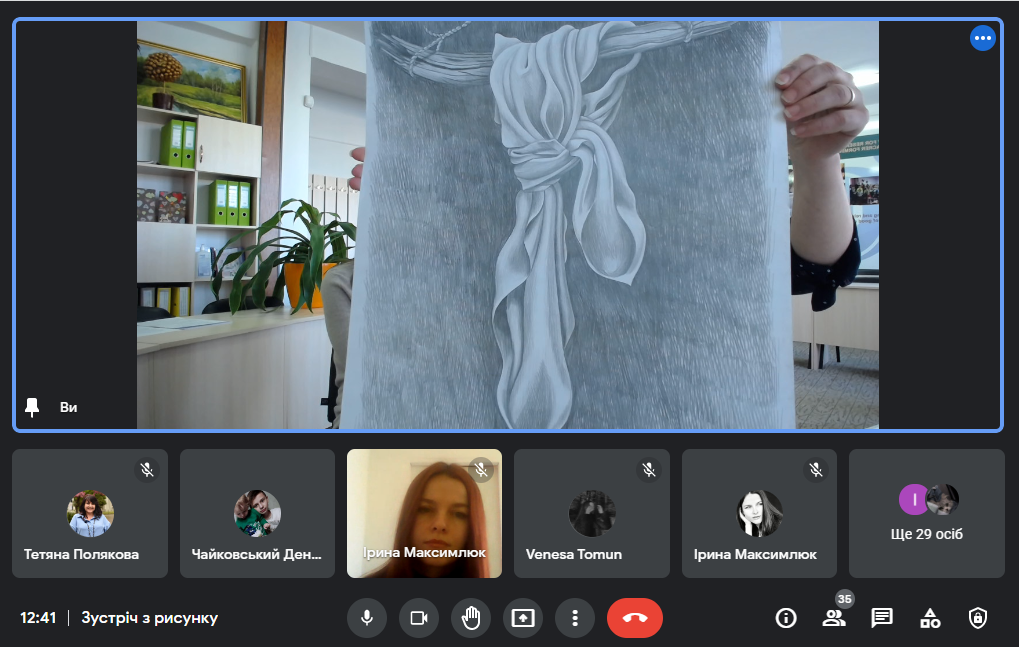This screenshot has height=647, width=1019.
Task: Open the meeting details info icon
Action: coord(786,618)
